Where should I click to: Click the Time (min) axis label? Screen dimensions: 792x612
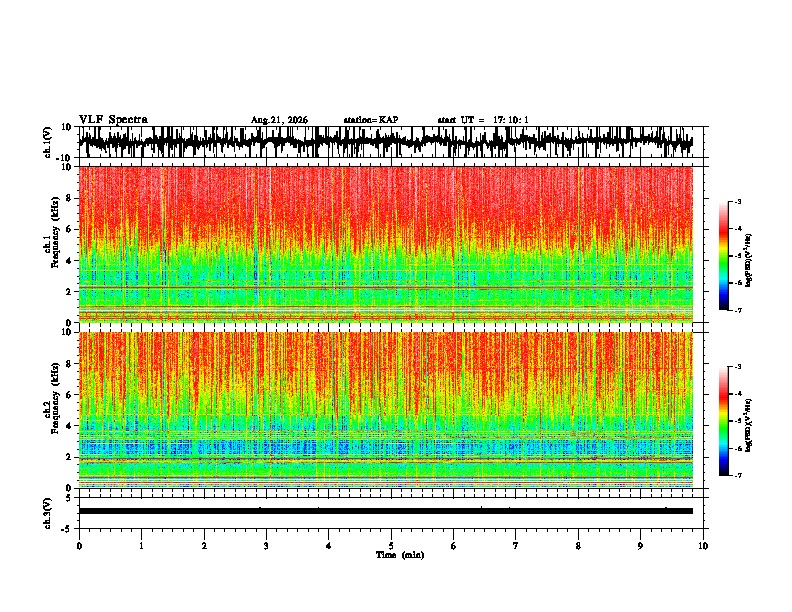400,555
